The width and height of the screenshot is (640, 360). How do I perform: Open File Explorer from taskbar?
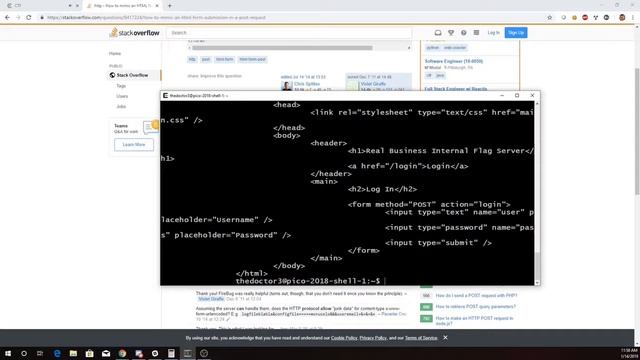point(73,353)
